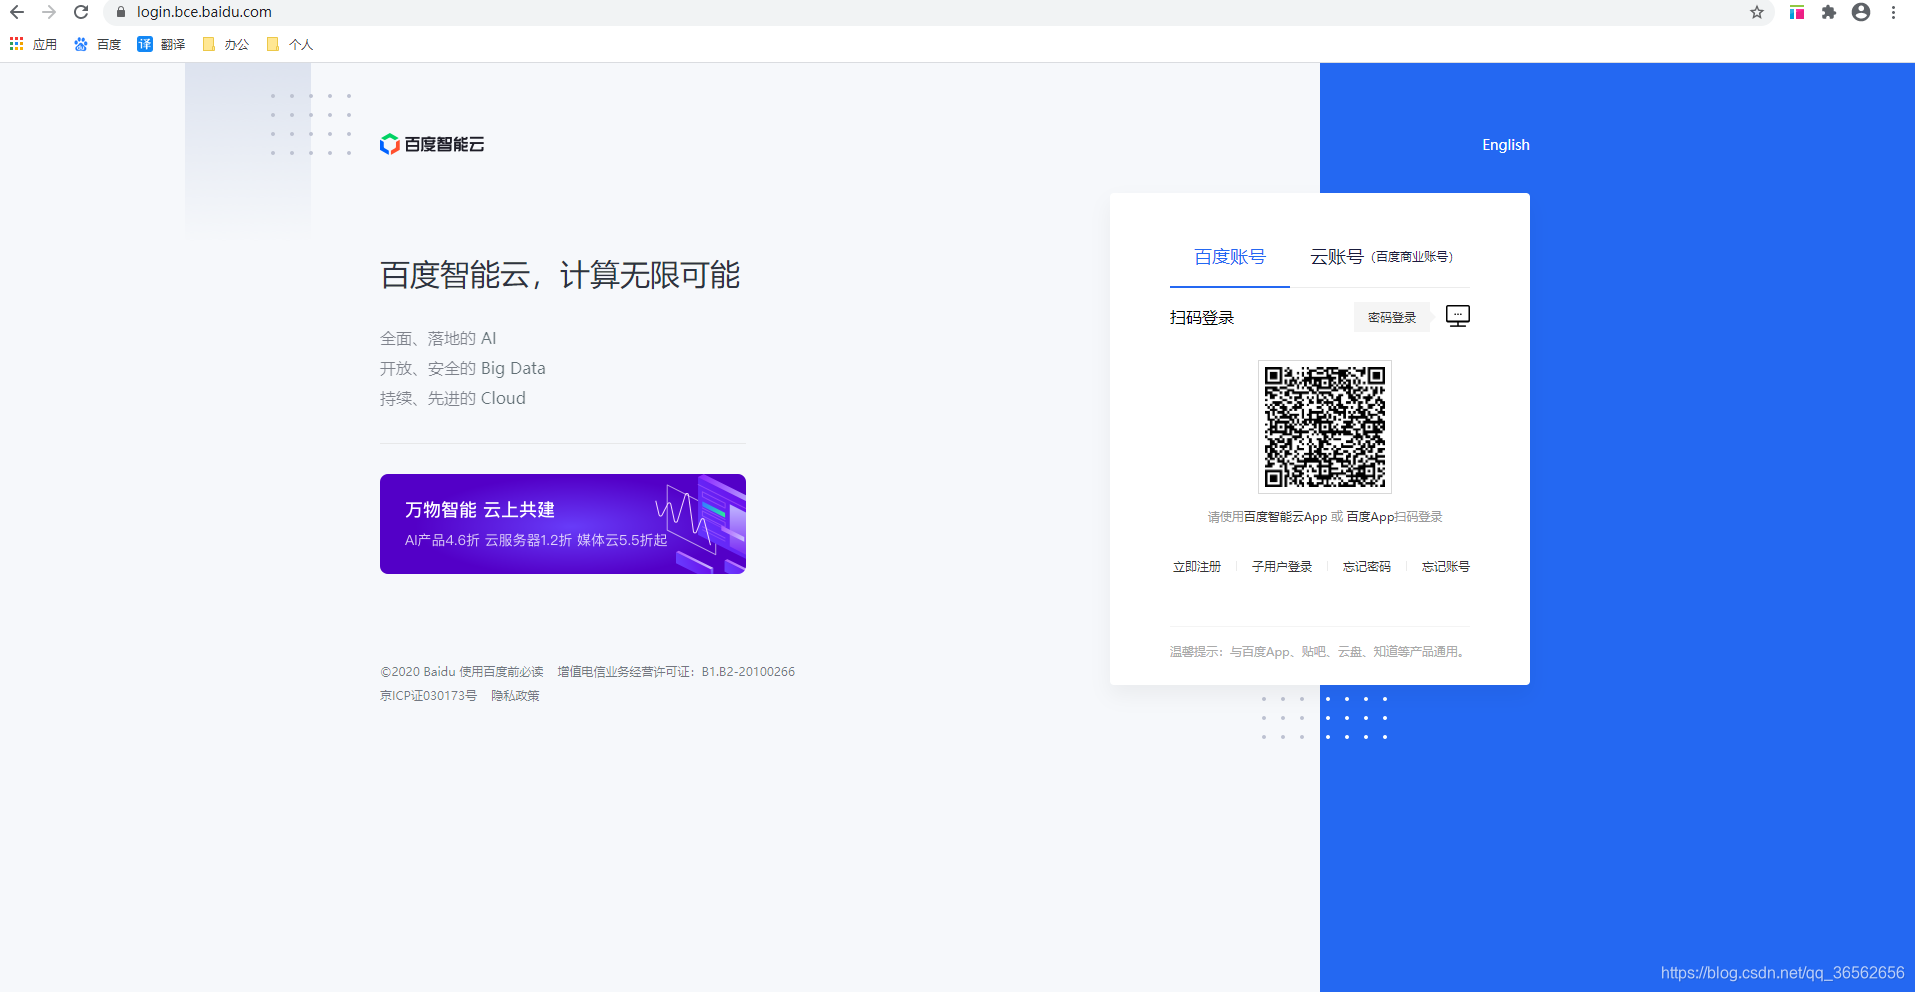Click 忘记密码 link

click(1367, 567)
